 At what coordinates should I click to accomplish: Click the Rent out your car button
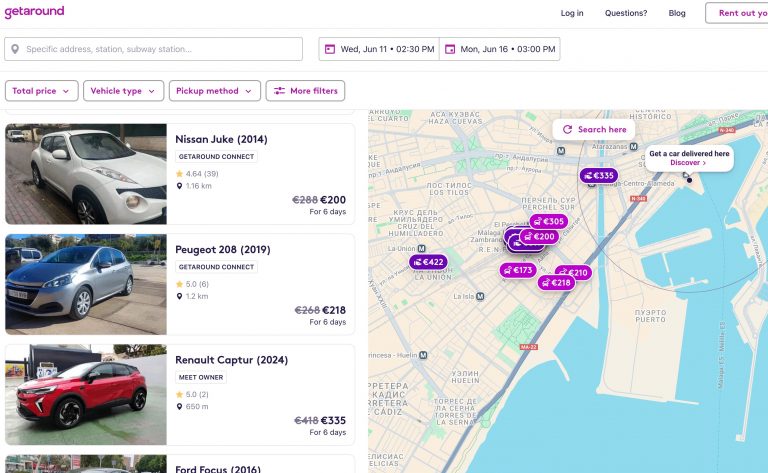click(x=737, y=13)
